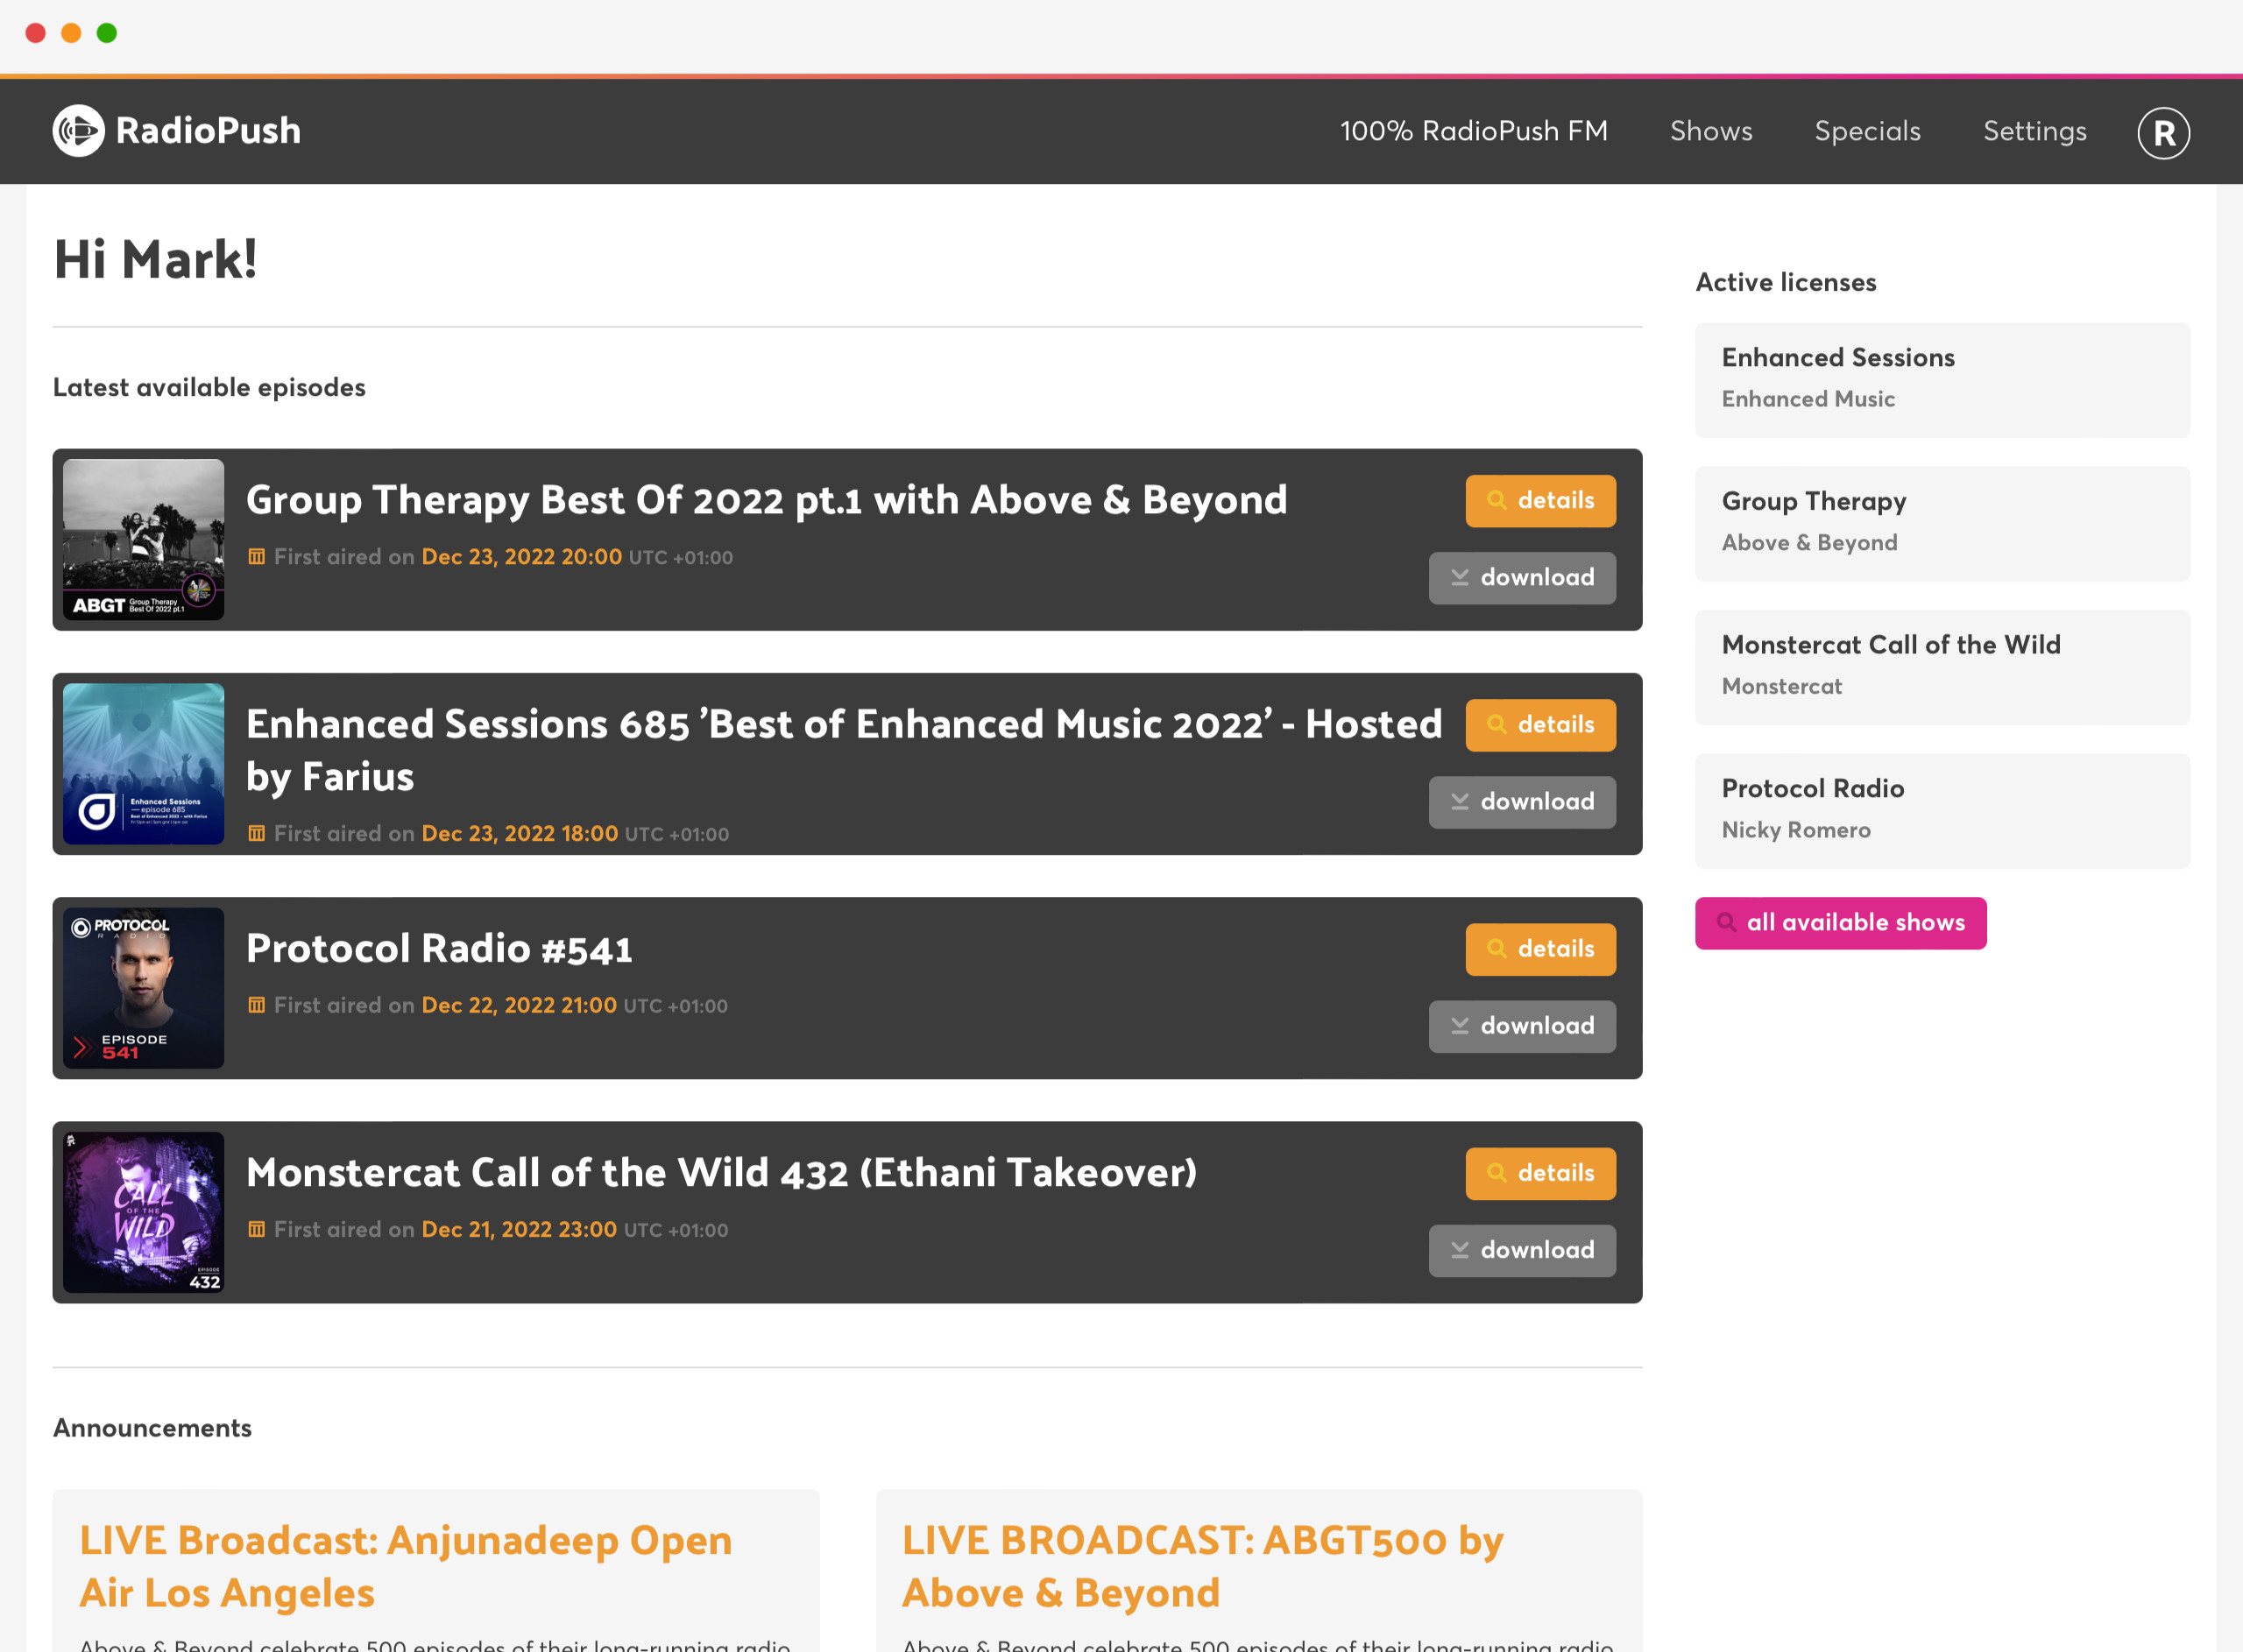This screenshot has width=2243, height=1652.
Task: Browse all available shows
Action: click(1839, 922)
